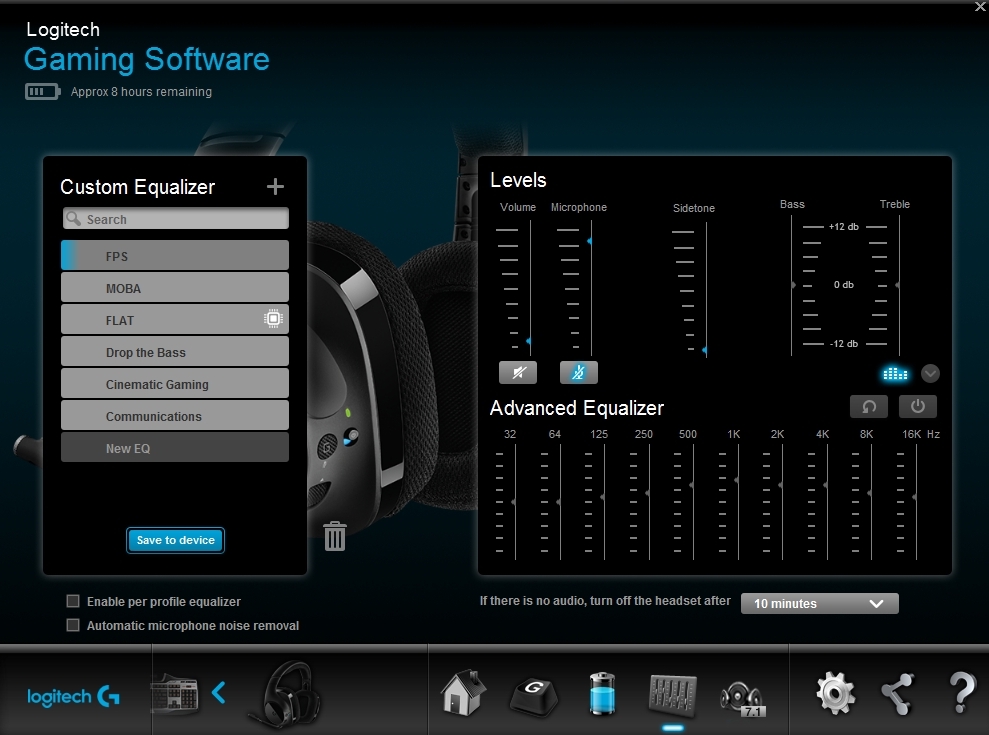Click the Volume slider handle
This screenshot has height=735, width=989.
click(529, 341)
